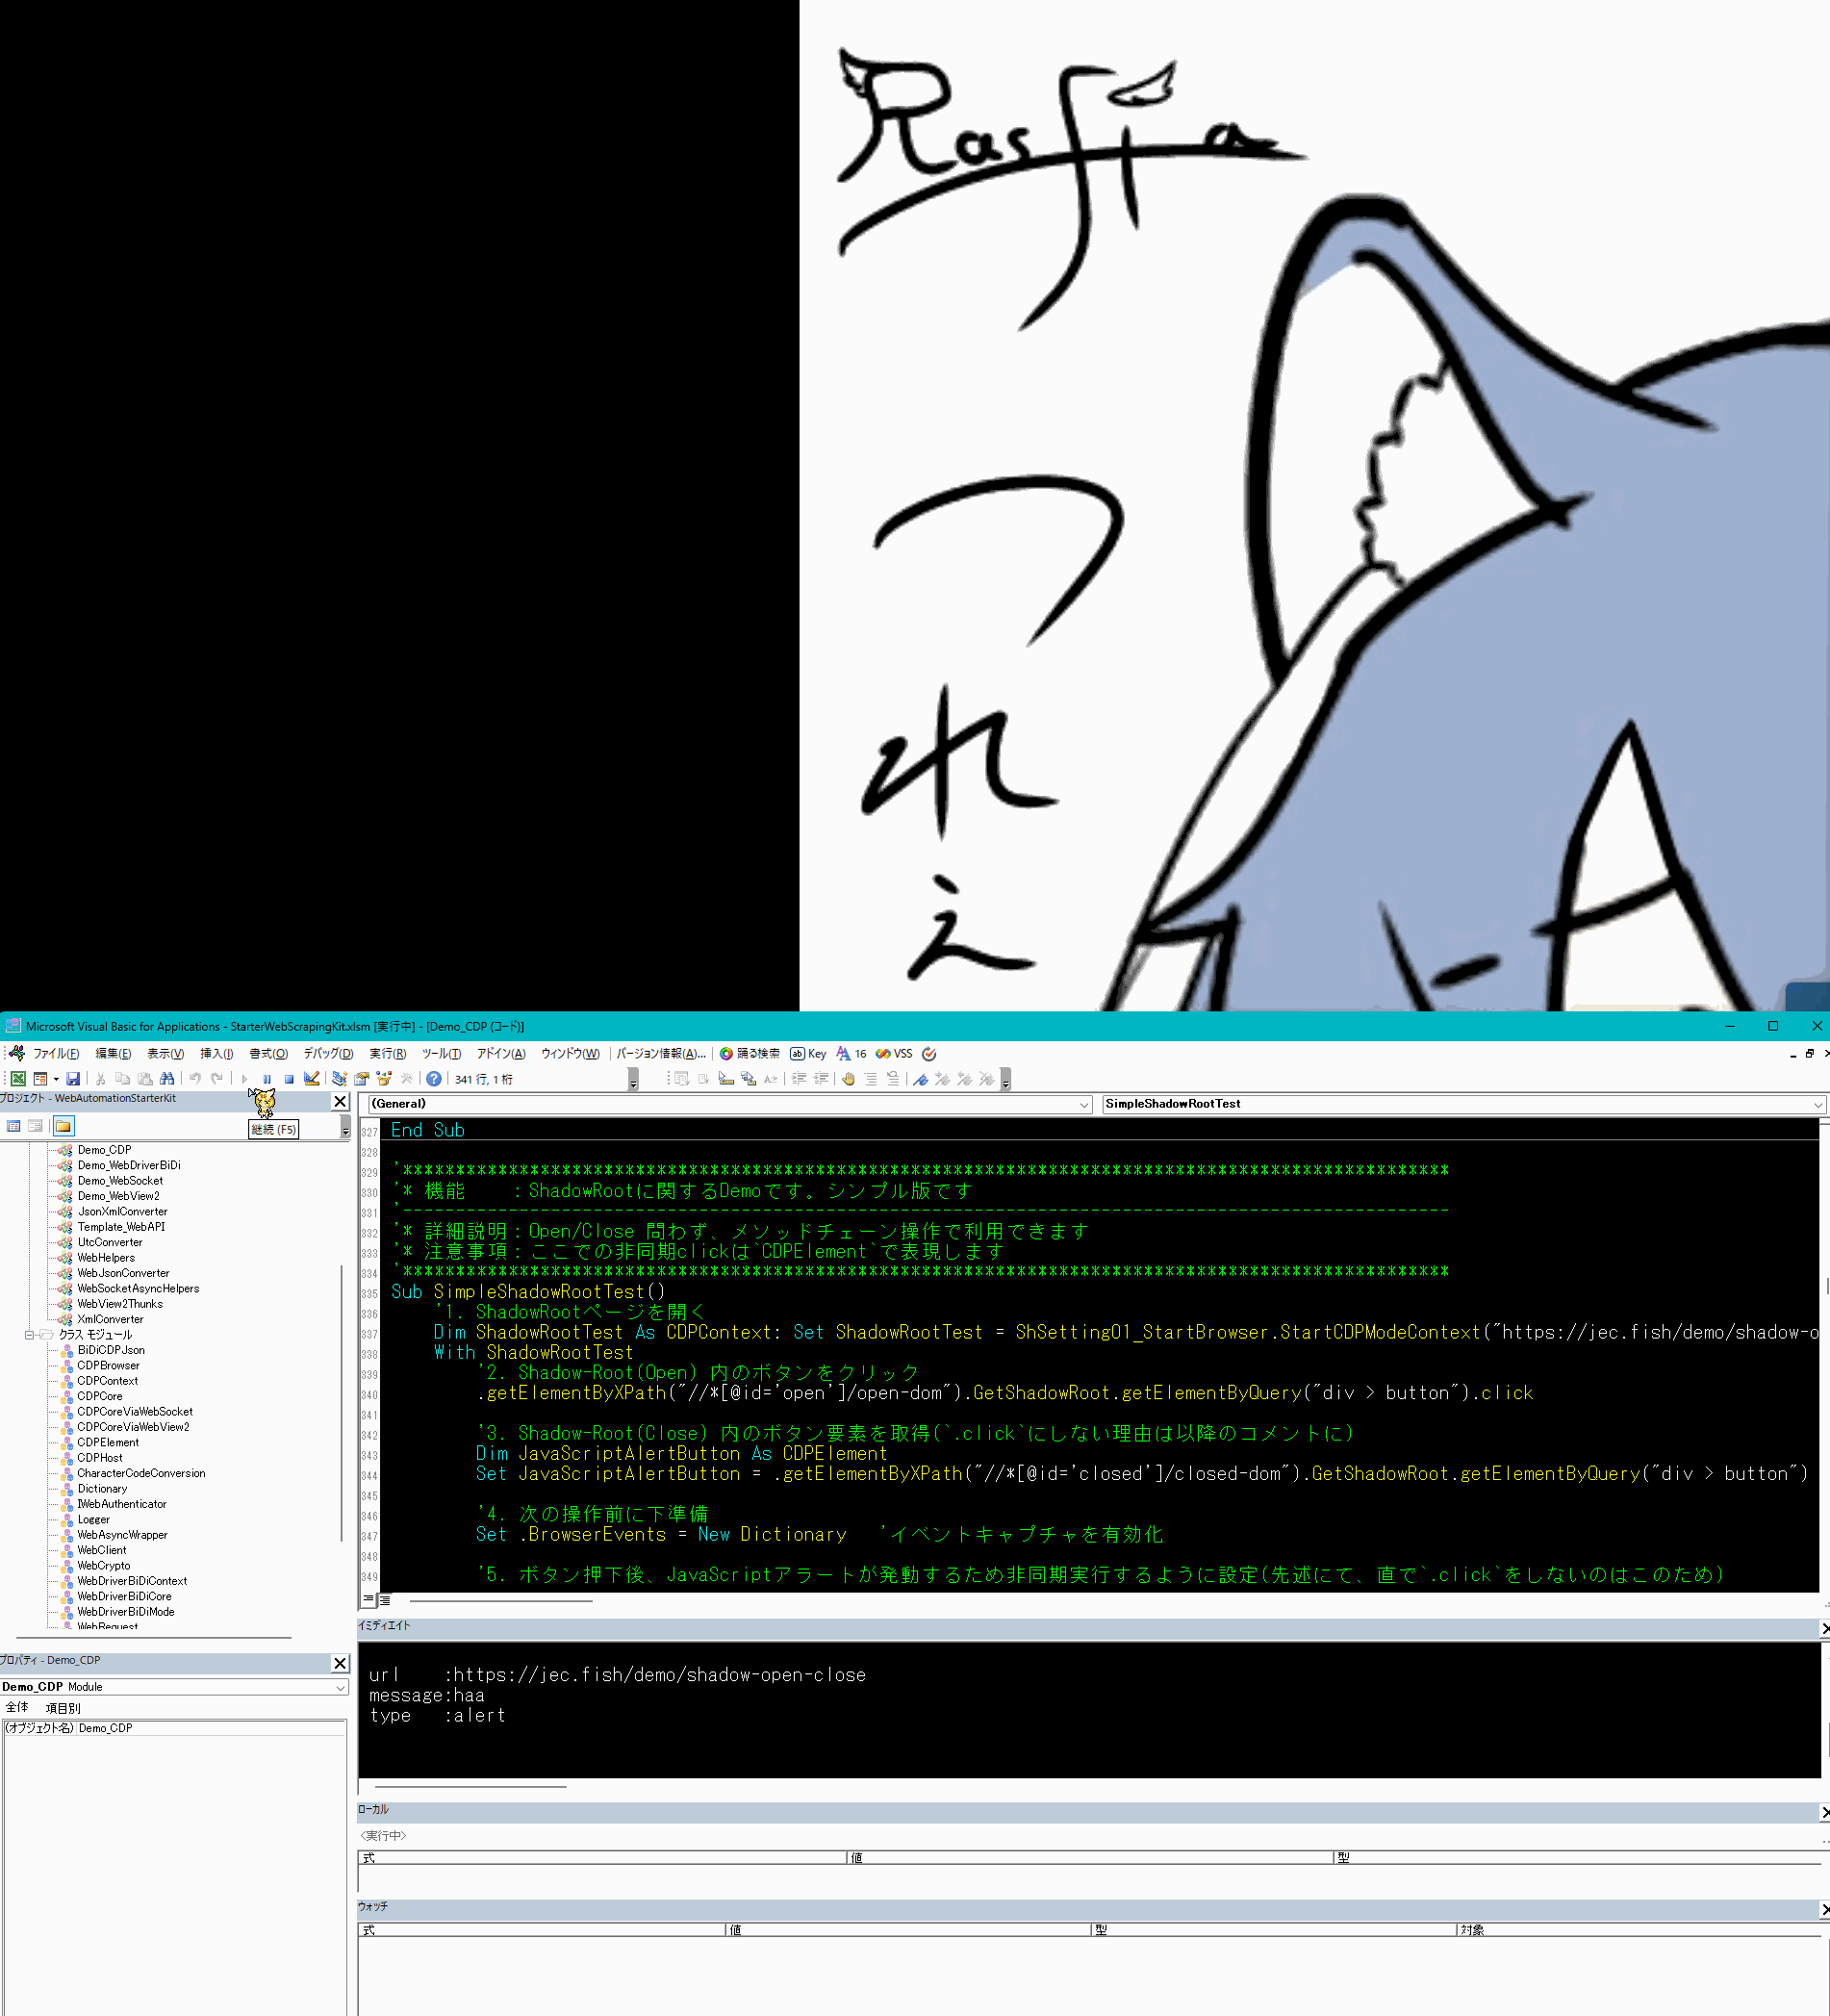The width and height of the screenshot is (1830, 2016).
Task: Toggle Design Mode icon in toolbar
Action: [312, 1079]
